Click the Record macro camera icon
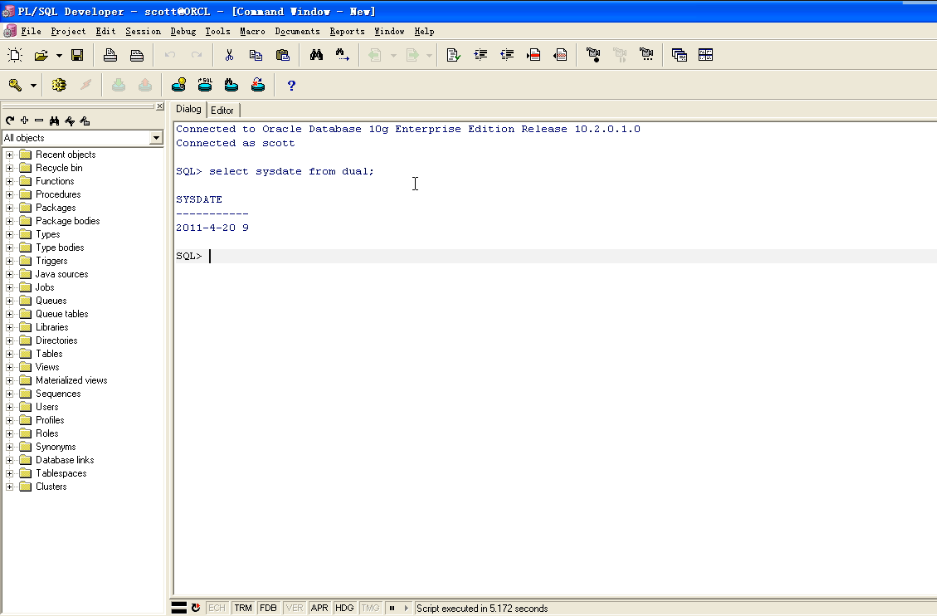 click(x=593, y=55)
